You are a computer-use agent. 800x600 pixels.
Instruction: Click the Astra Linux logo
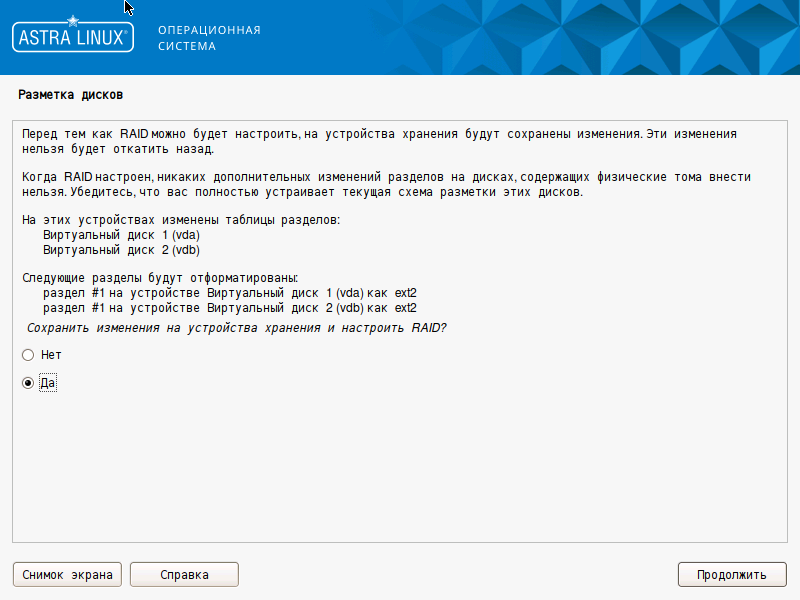click(x=71, y=38)
